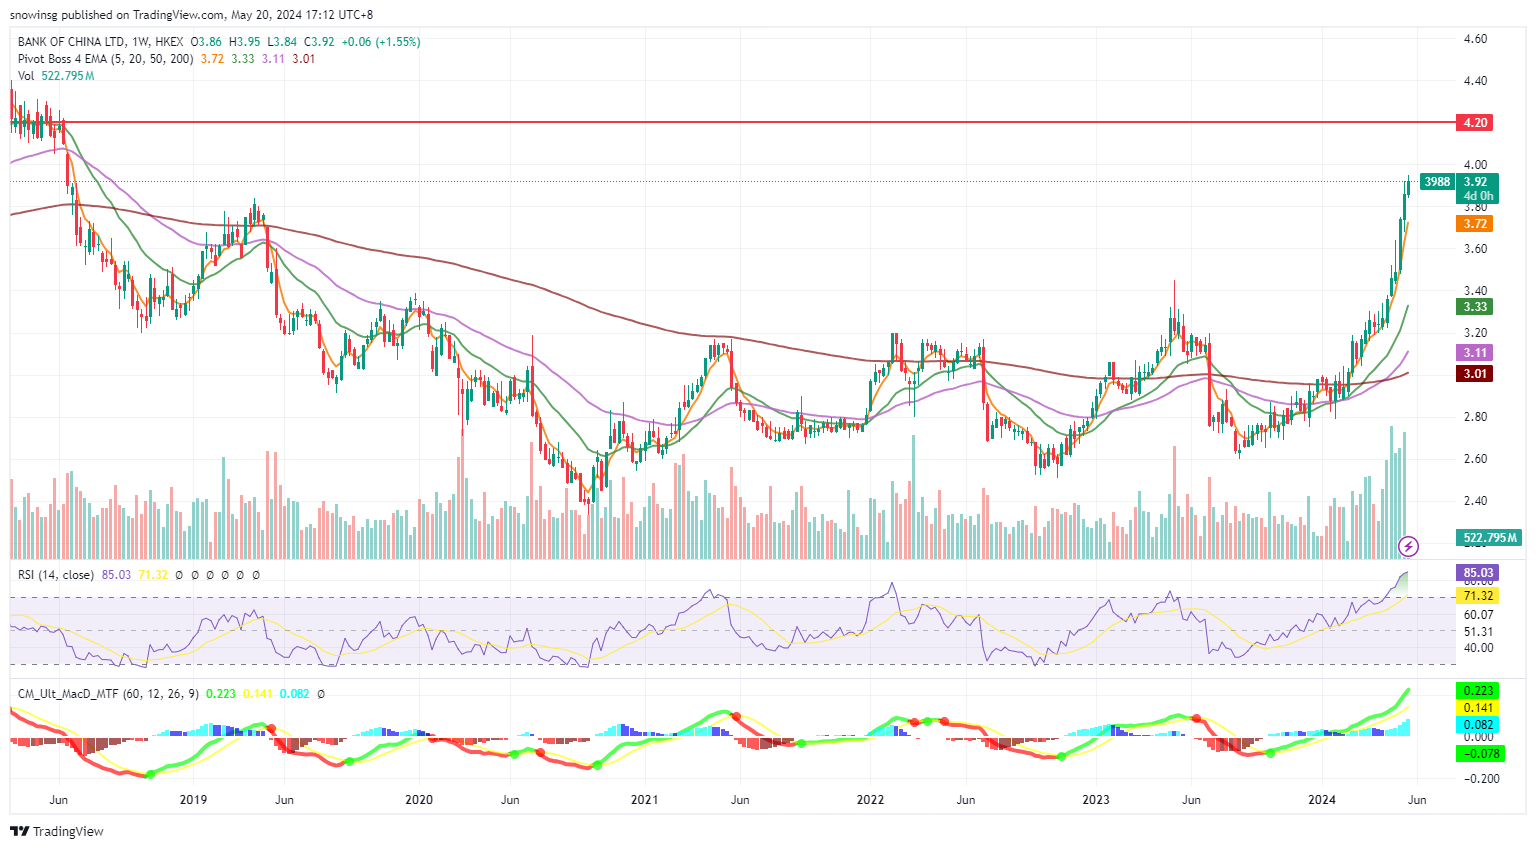The width and height of the screenshot is (1536, 849).
Task: Click the O3.86 open value
Action: pyautogui.click(x=206, y=42)
